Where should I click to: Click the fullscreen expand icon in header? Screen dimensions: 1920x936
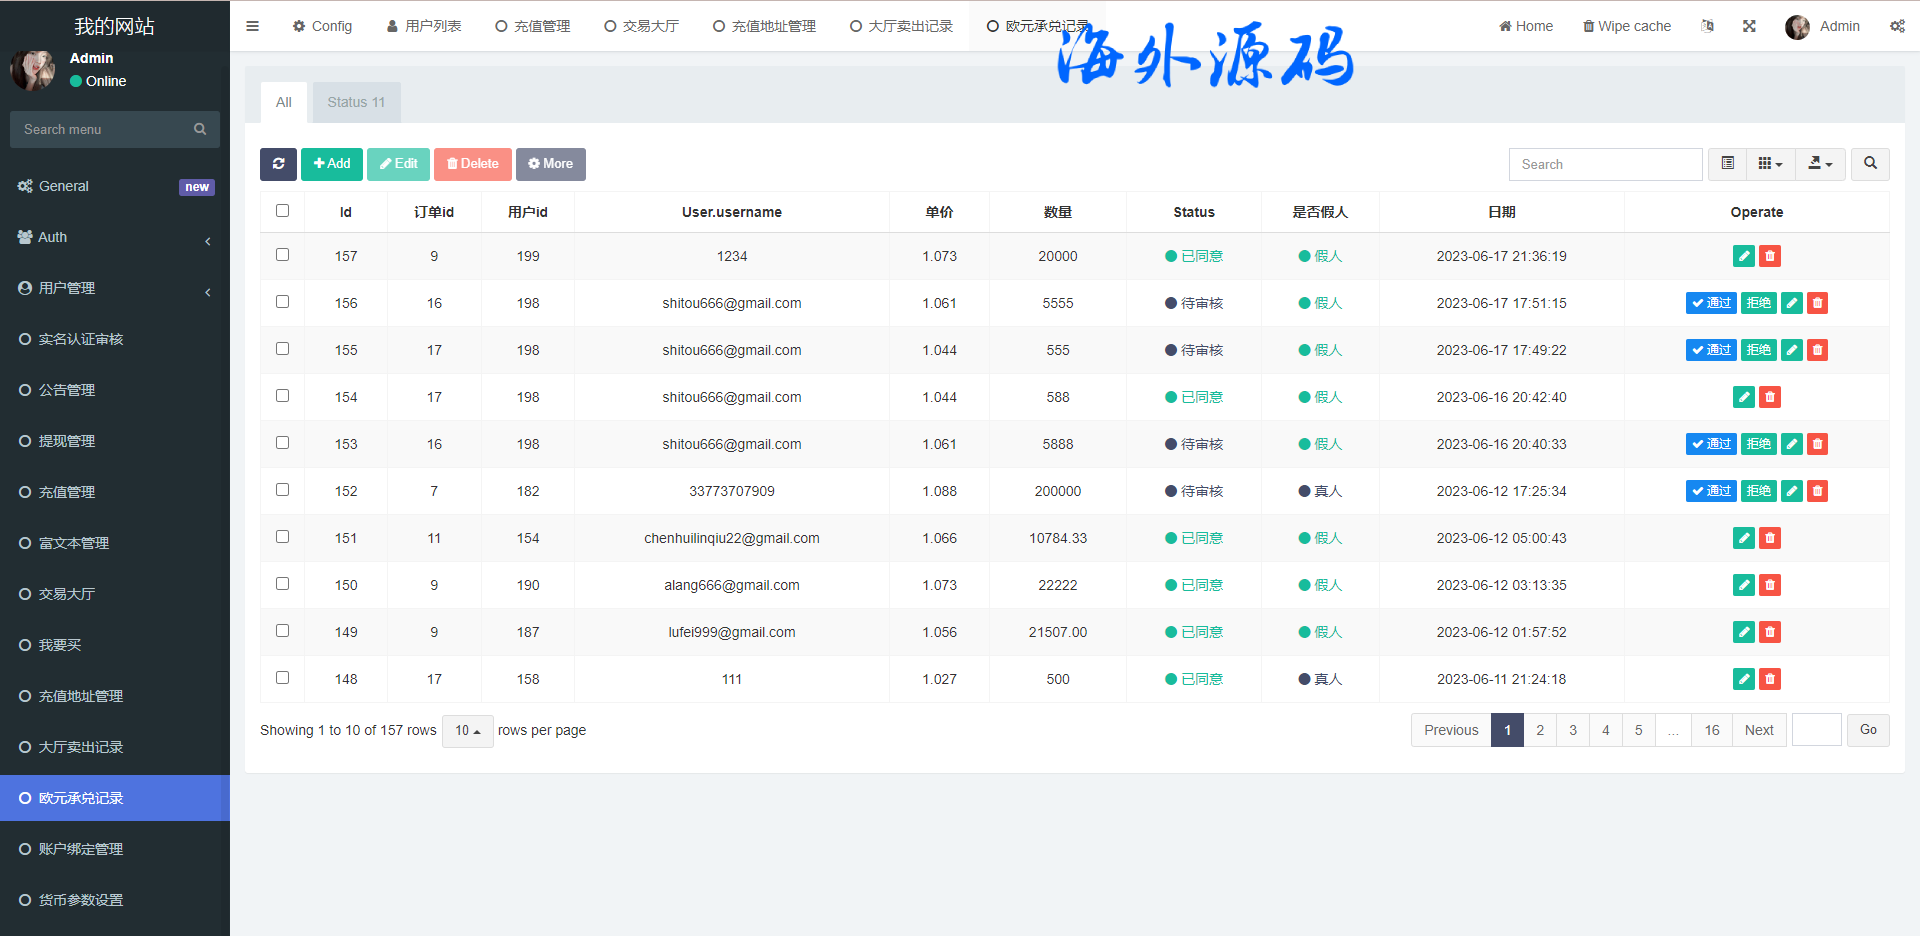(x=1749, y=26)
